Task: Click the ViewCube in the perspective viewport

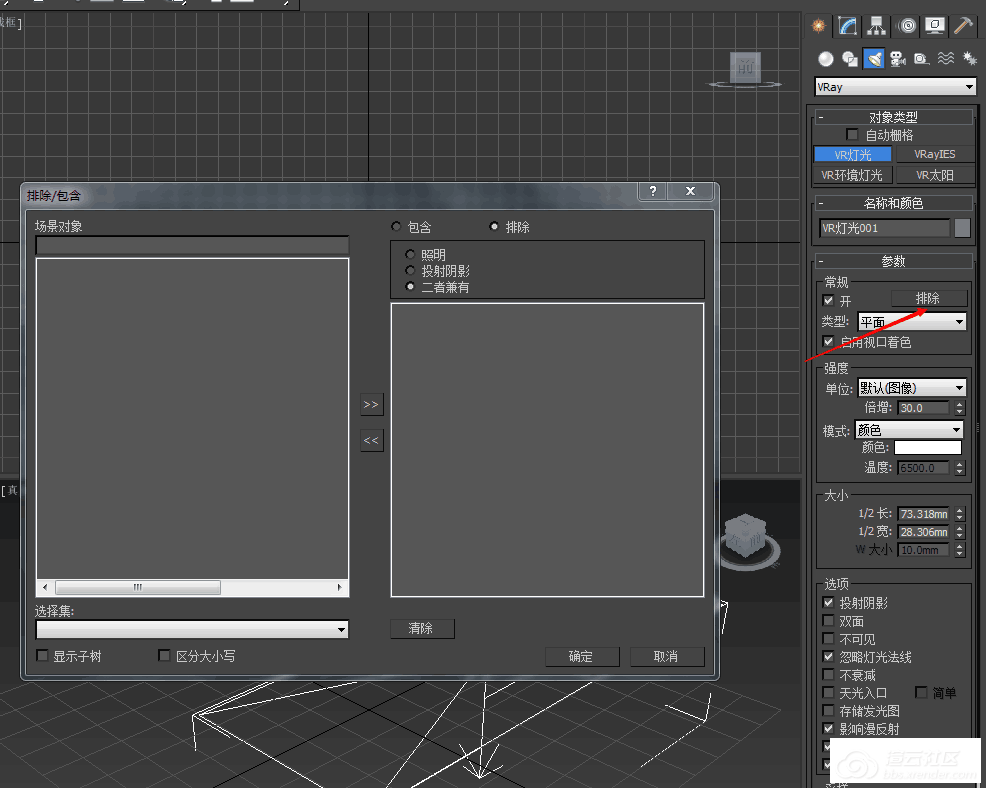Action: tap(746, 536)
